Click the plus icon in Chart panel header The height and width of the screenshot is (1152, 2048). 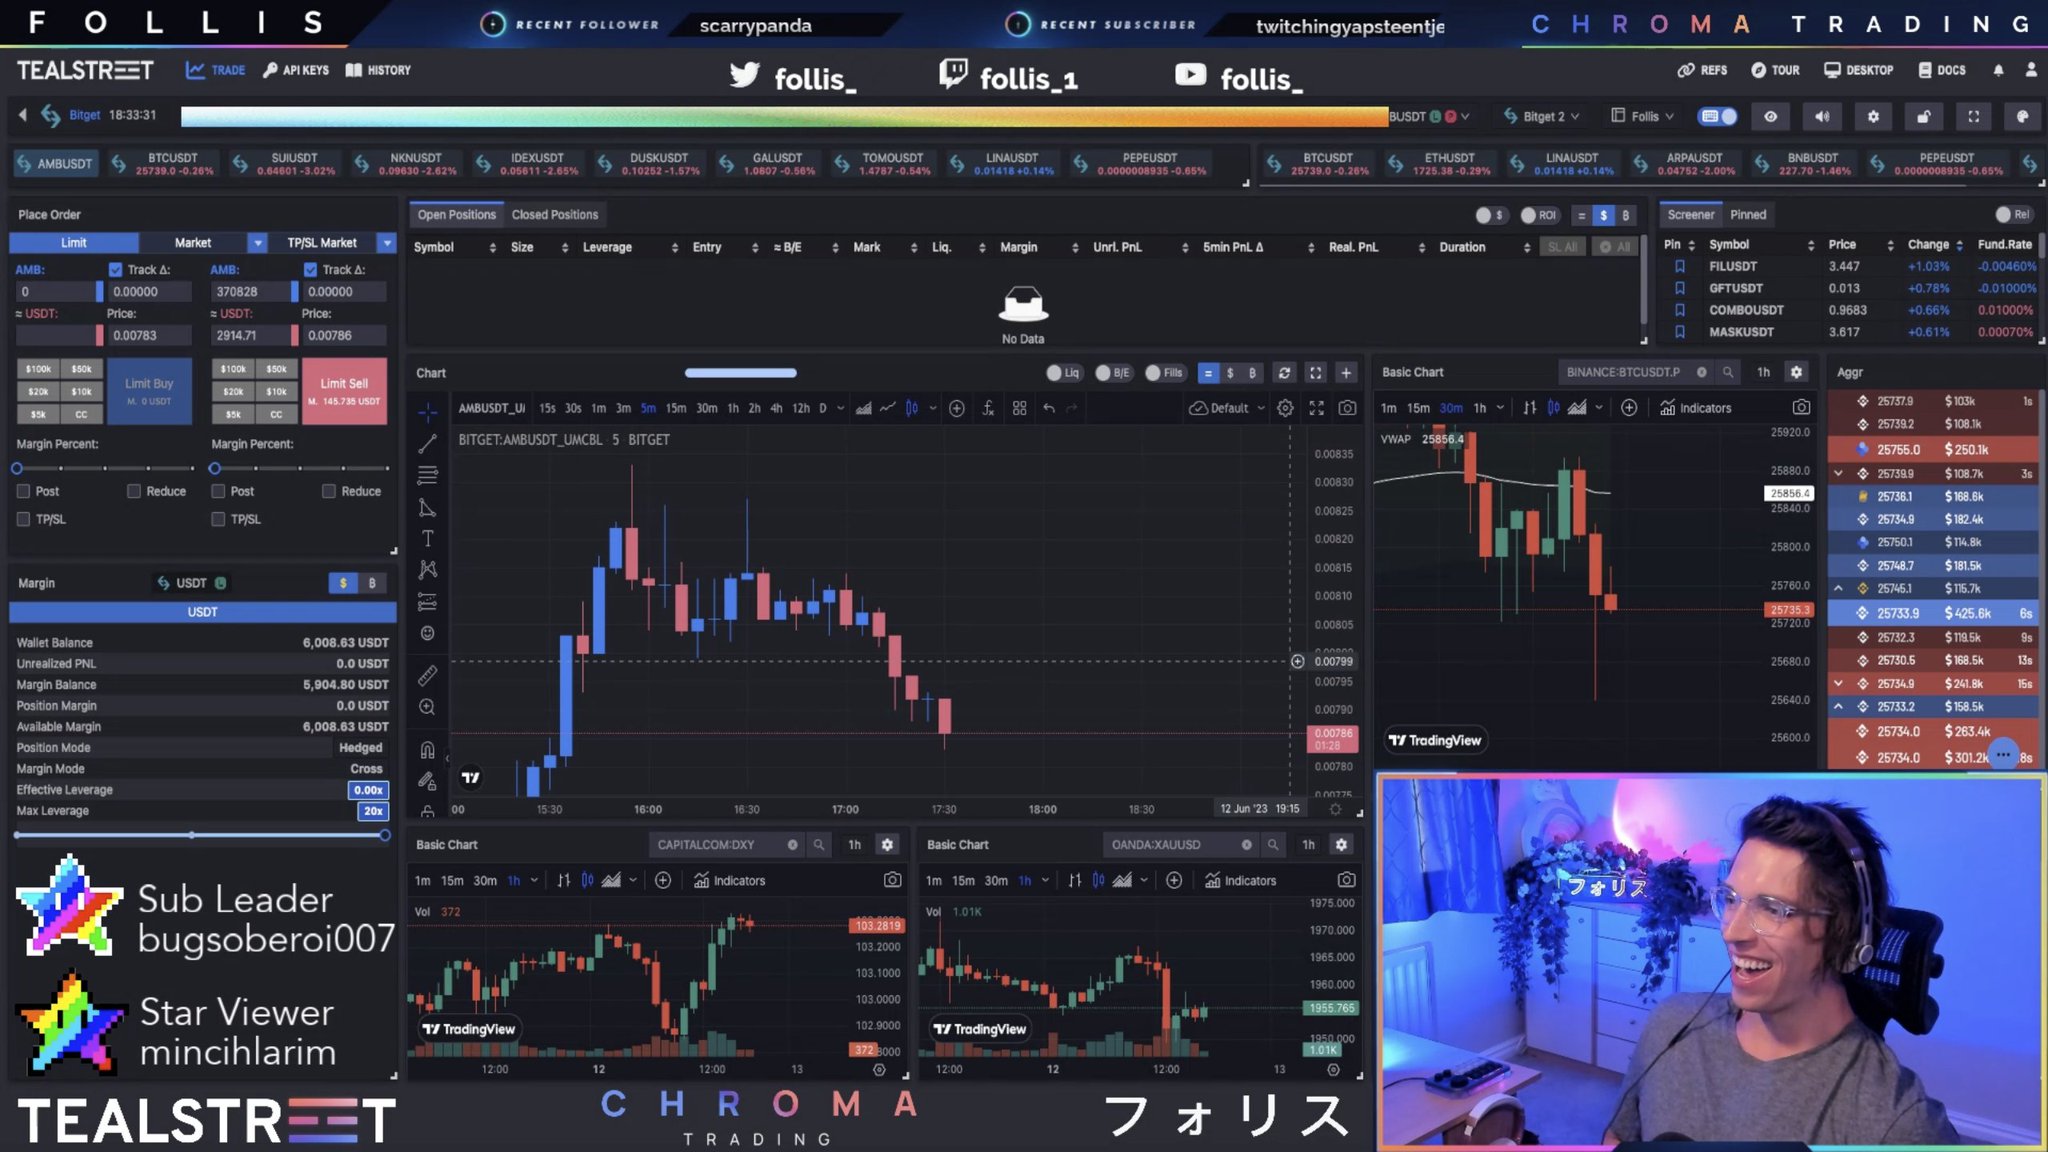point(1346,373)
